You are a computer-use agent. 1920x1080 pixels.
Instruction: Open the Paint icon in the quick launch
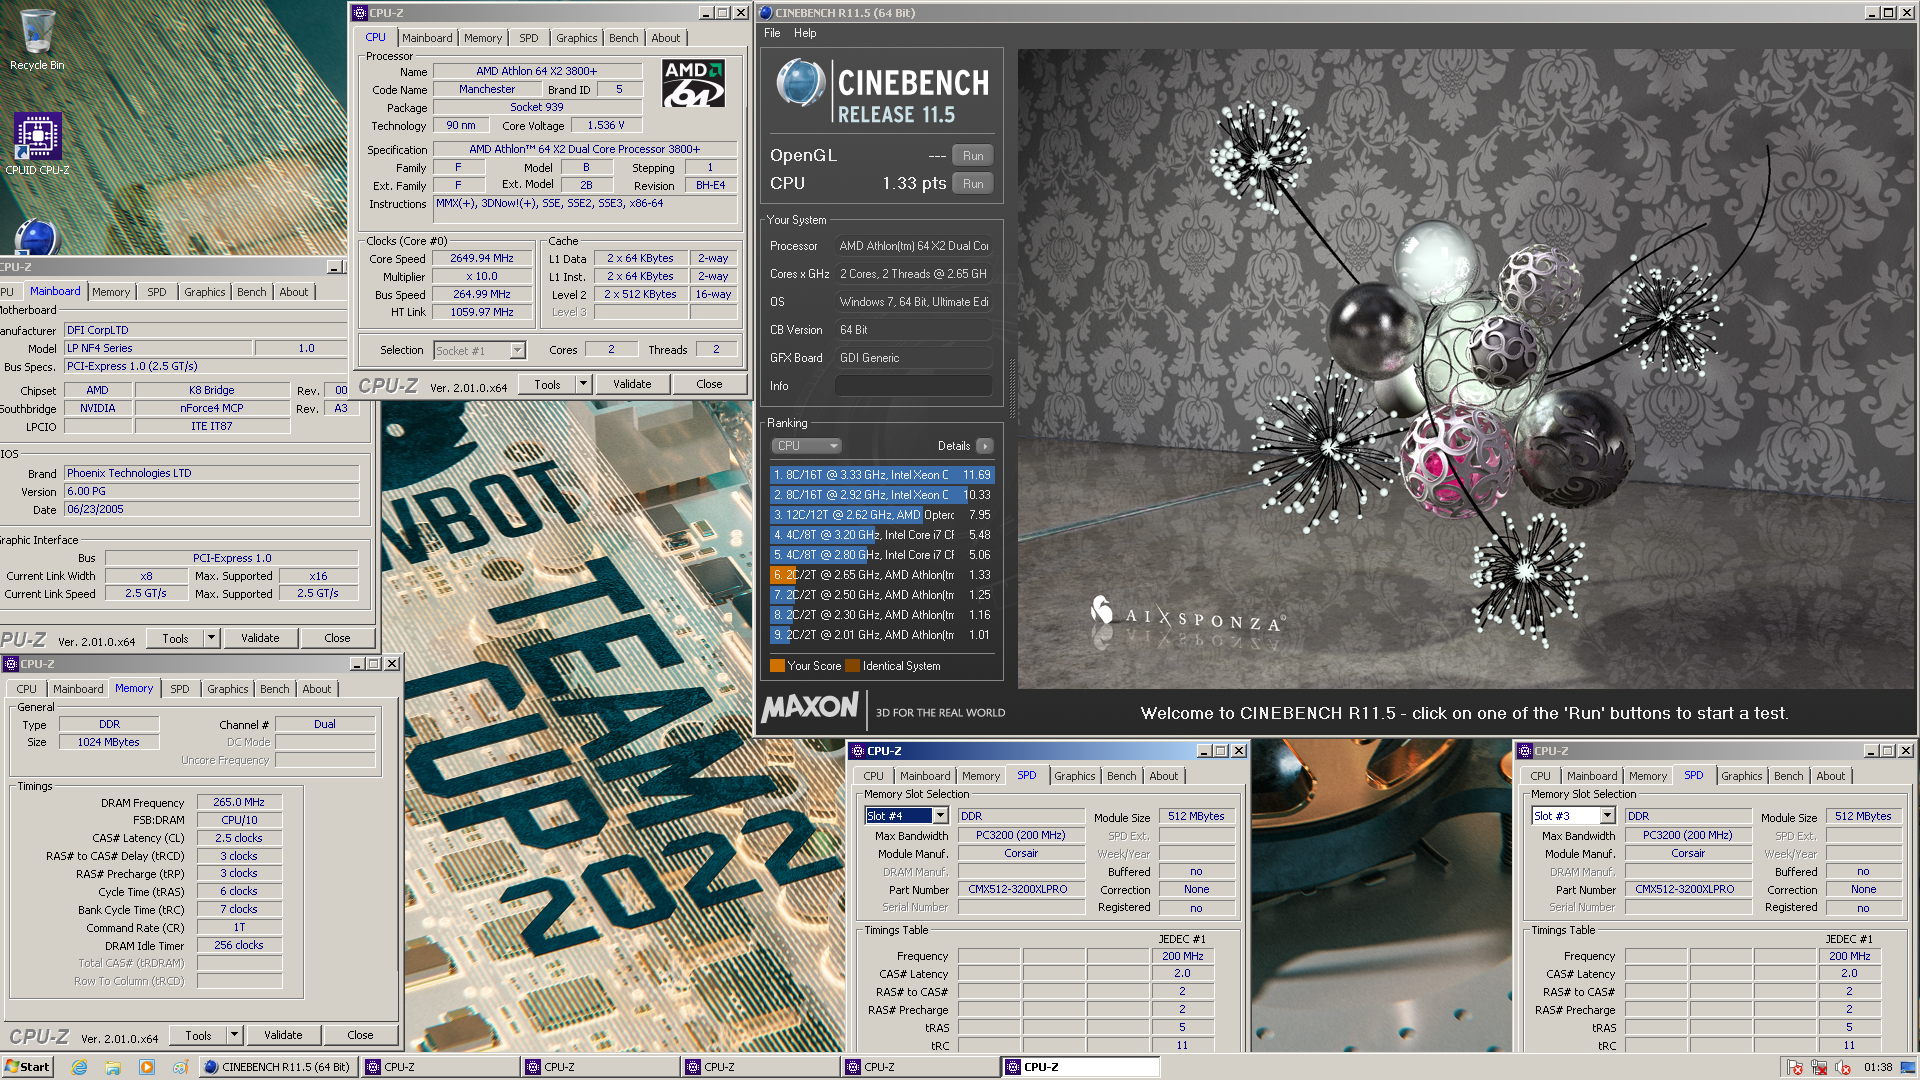click(x=180, y=1067)
